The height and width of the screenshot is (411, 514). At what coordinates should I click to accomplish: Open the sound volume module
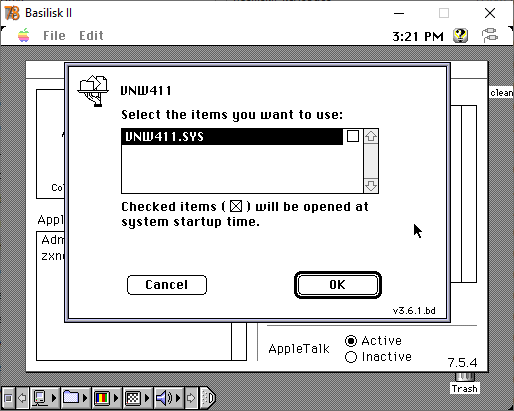coord(164,398)
